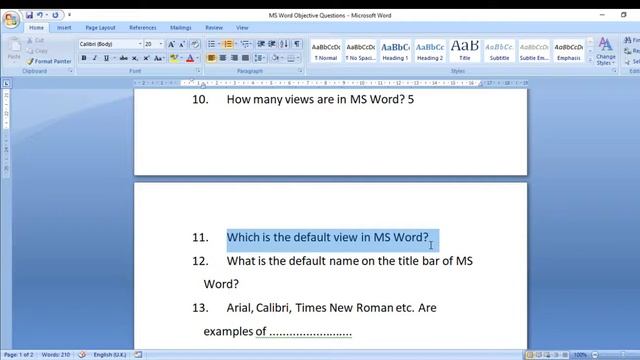Apply the Normal style
Viewport: 640px width, 360px height.
pyautogui.click(x=326, y=51)
